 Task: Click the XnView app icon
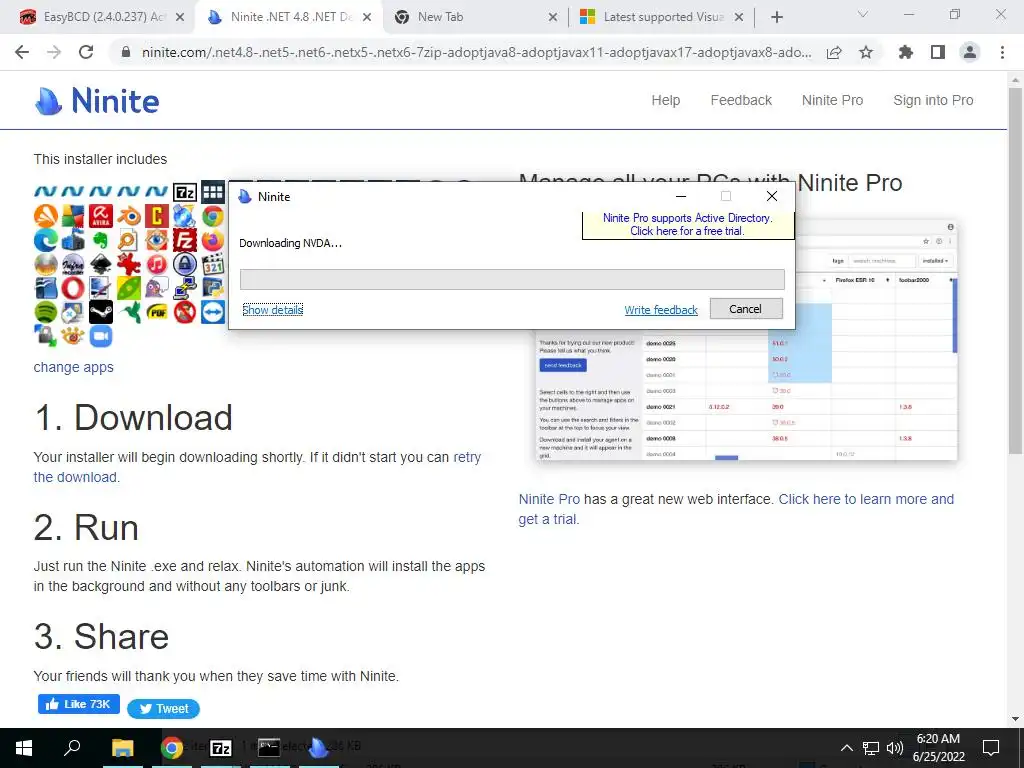pos(73,336)
